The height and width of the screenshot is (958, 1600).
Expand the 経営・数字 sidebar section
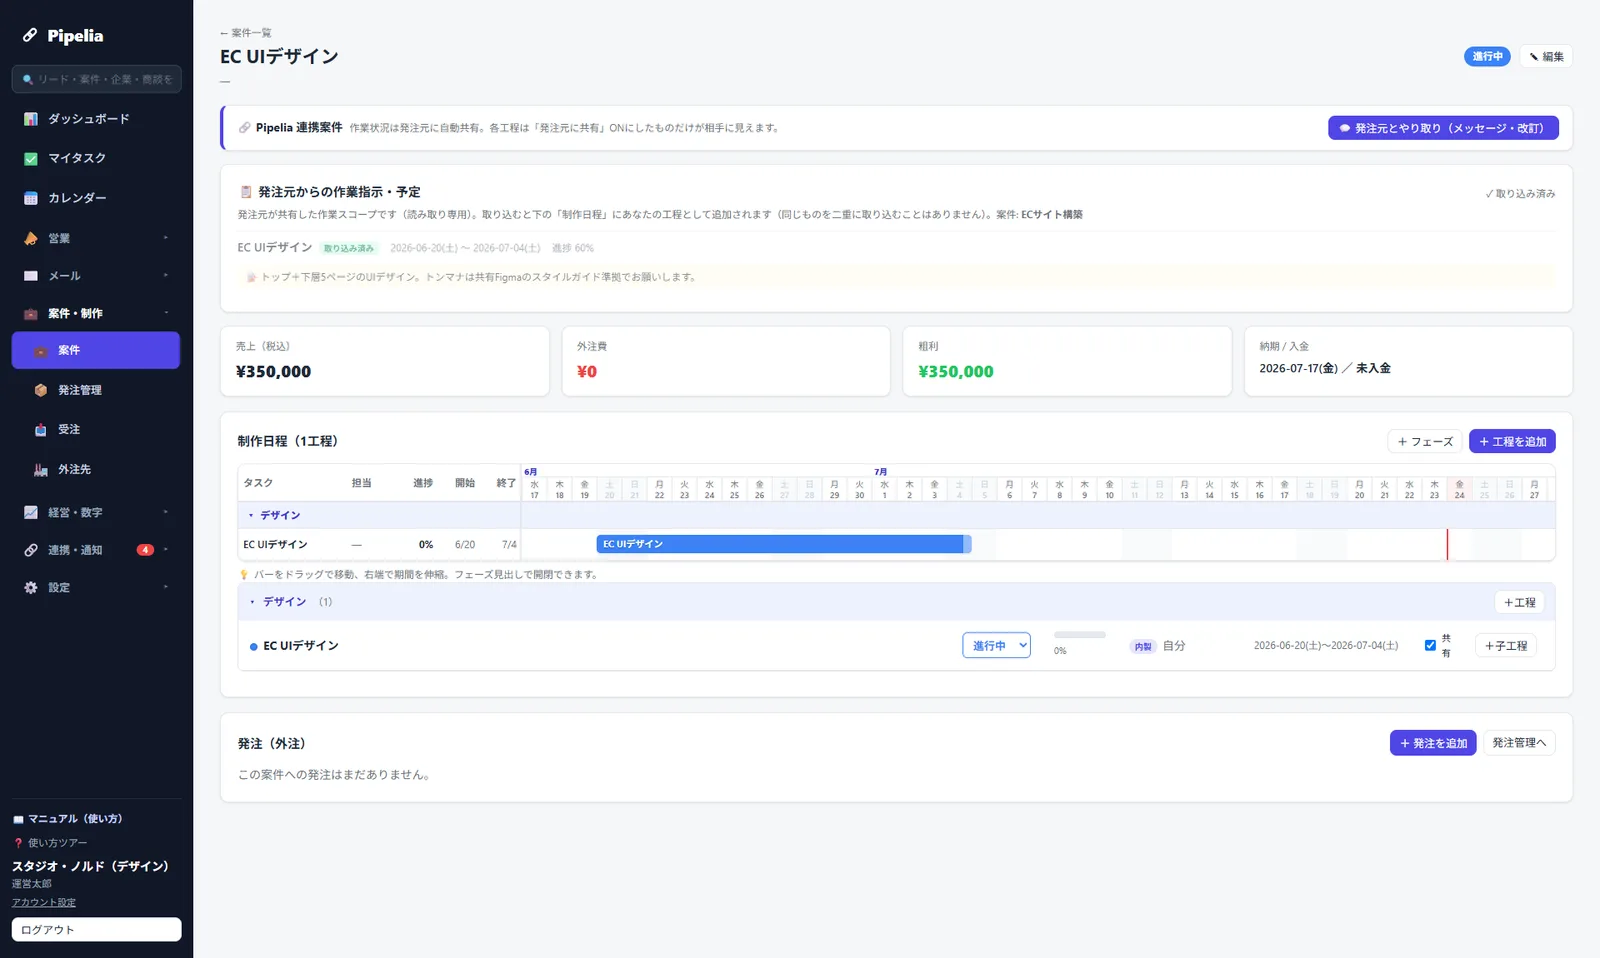pos(166,513)
